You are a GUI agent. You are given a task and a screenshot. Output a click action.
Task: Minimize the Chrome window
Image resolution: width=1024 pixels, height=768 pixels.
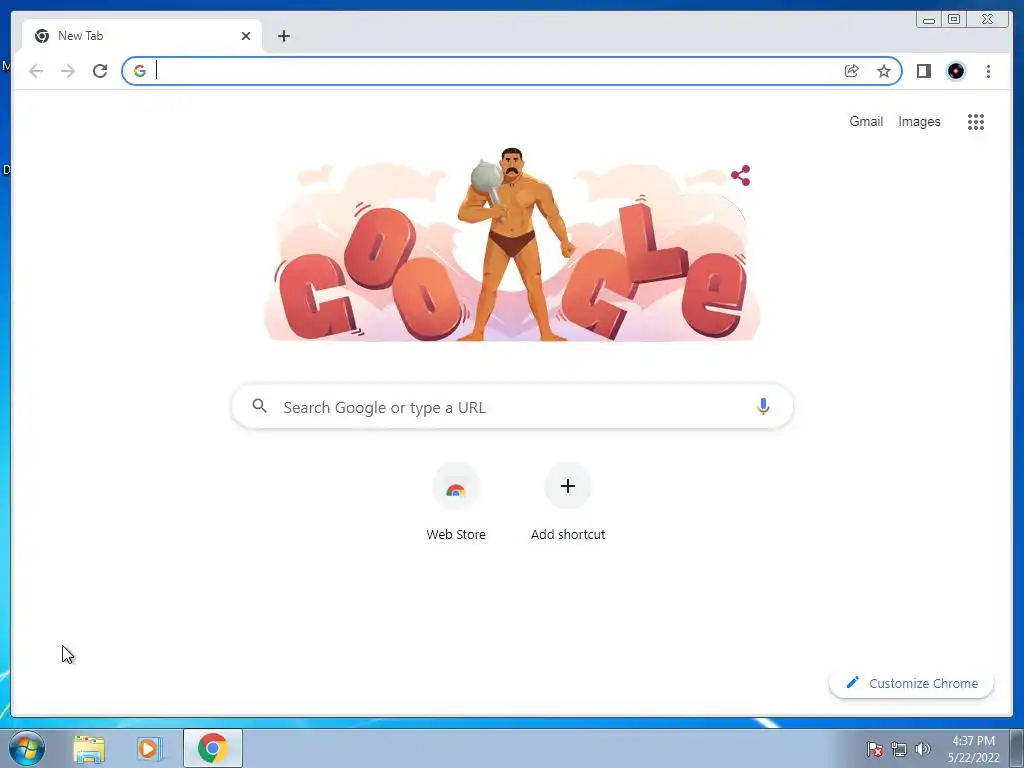[x=929, y=20]
